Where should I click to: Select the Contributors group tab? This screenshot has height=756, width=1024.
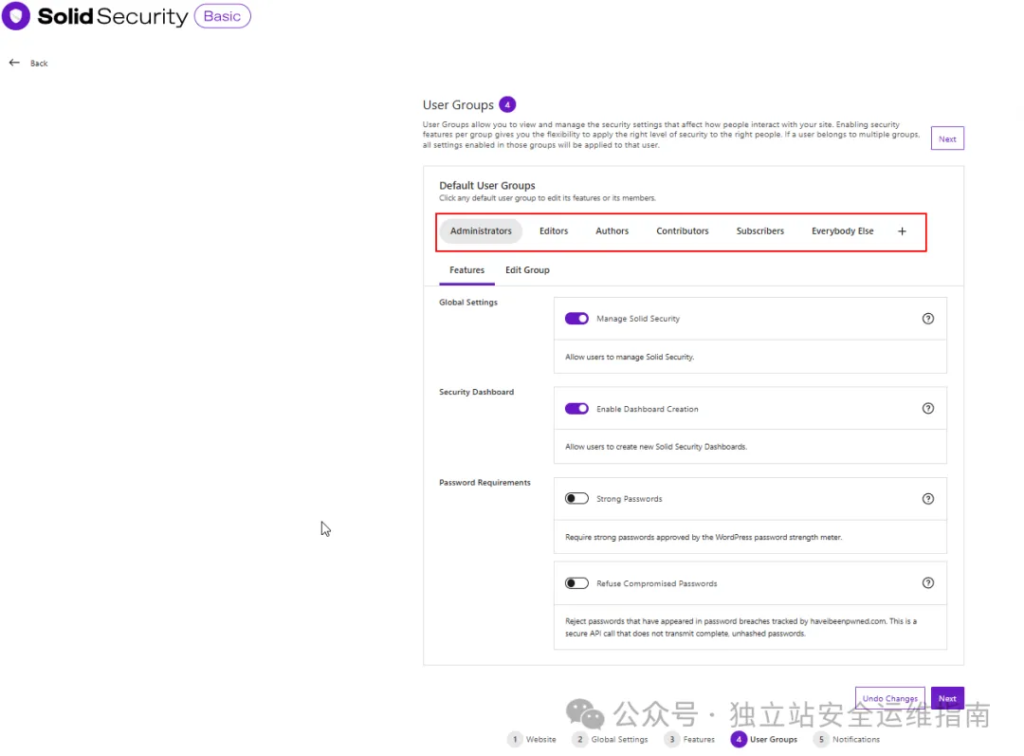[682, 231]
